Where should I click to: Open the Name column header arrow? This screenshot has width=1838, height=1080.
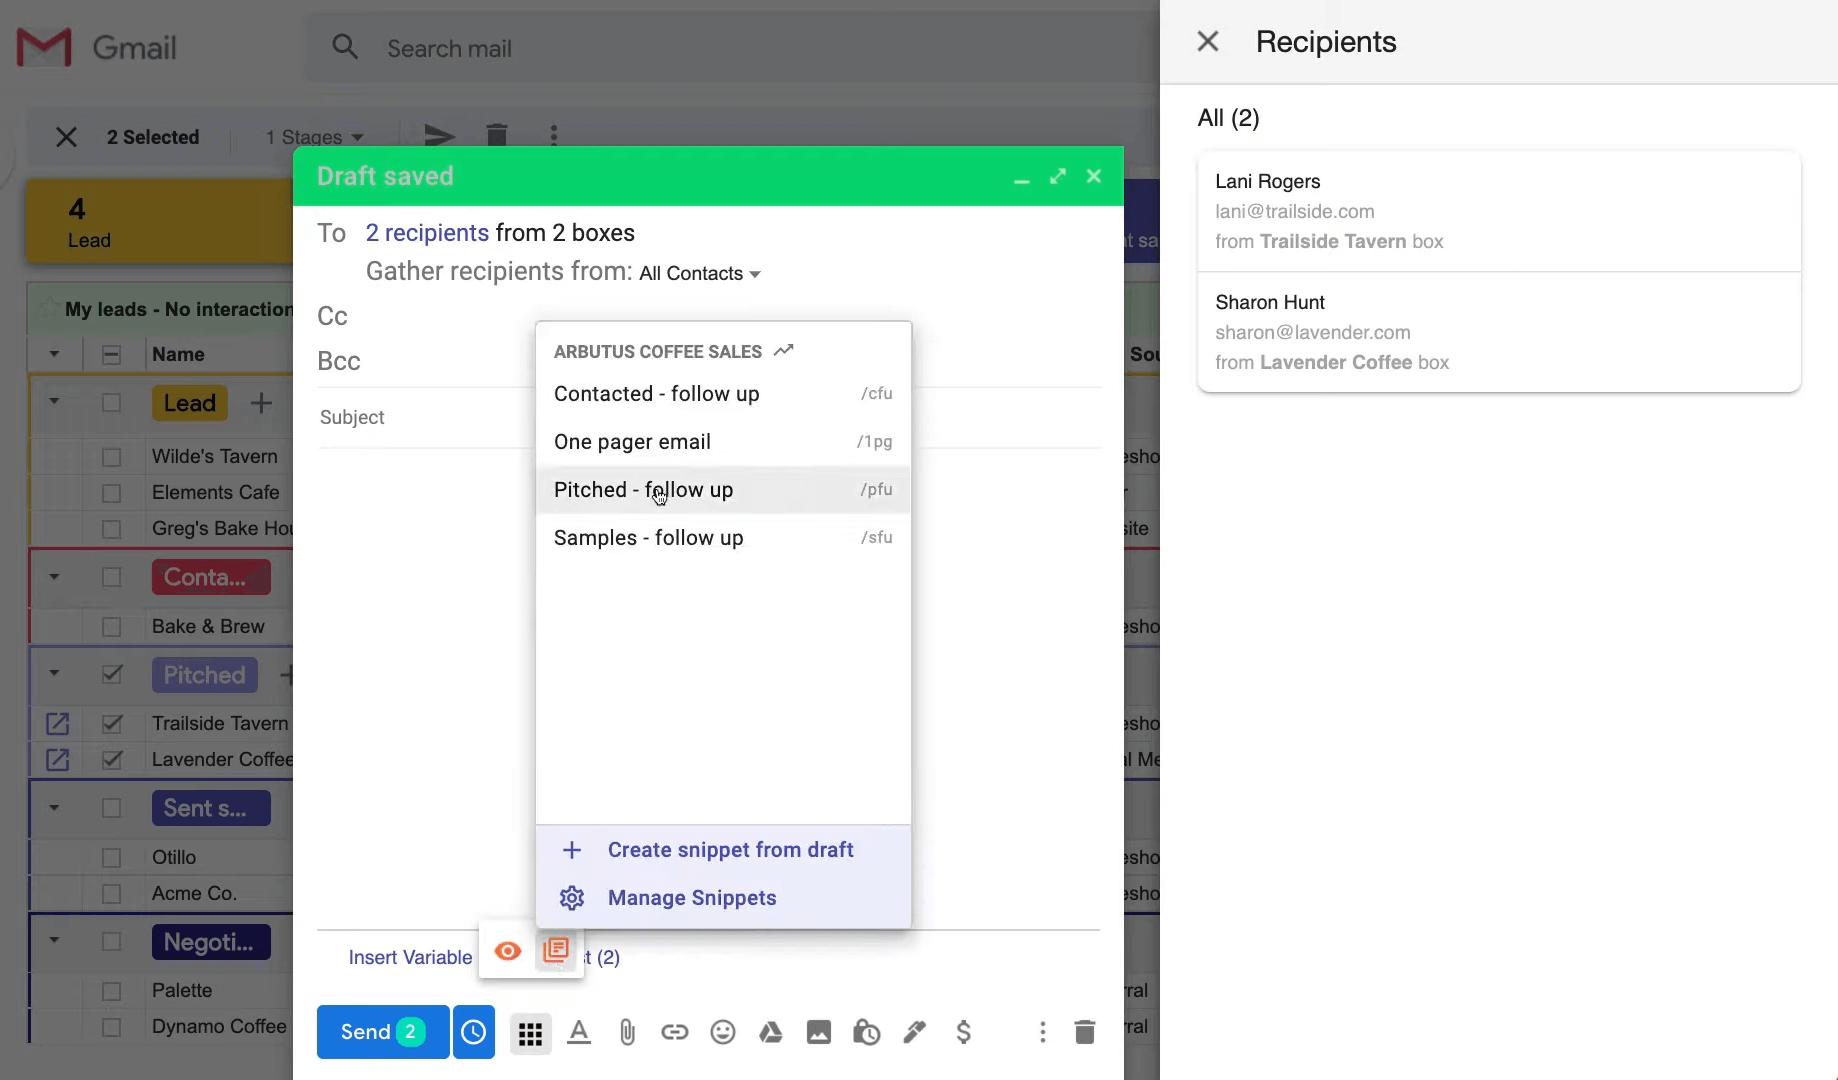tap(54, 354)
